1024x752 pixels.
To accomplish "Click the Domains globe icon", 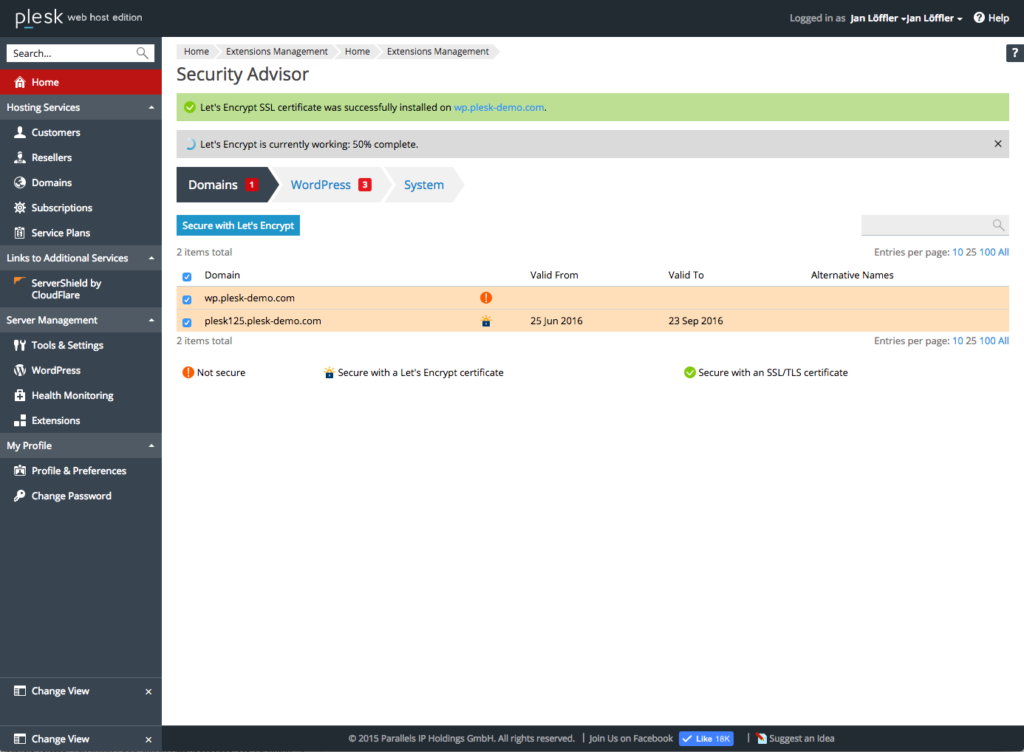I will (20, 183).
